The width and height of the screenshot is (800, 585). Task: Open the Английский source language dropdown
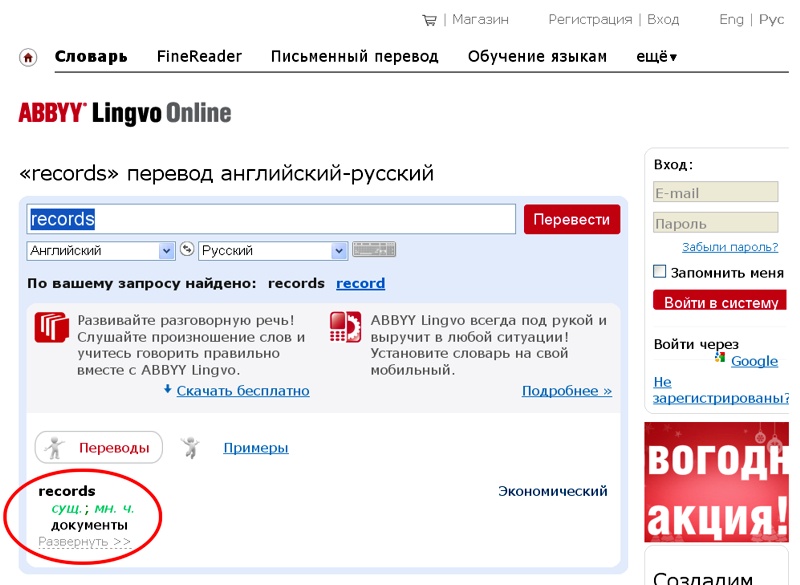pos(101,250)
